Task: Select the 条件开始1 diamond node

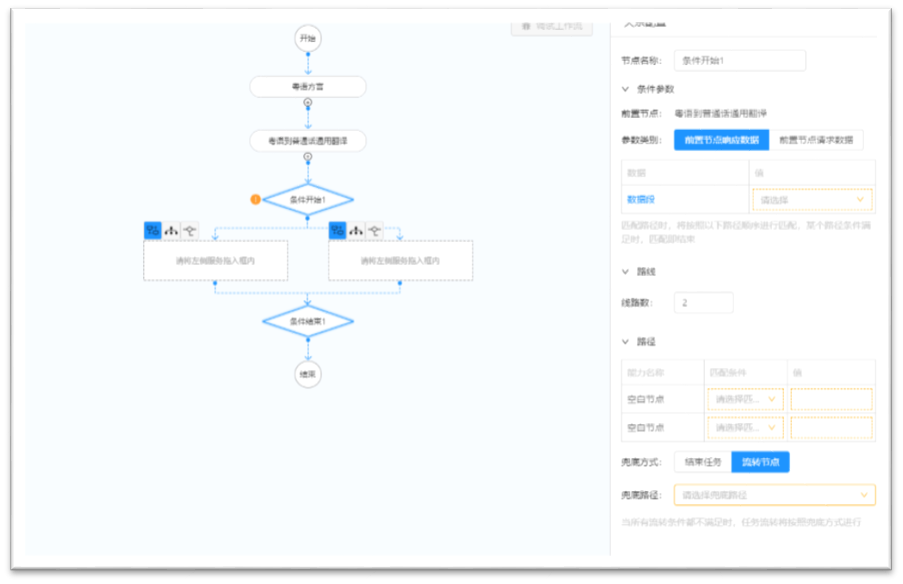Action: 308,200
